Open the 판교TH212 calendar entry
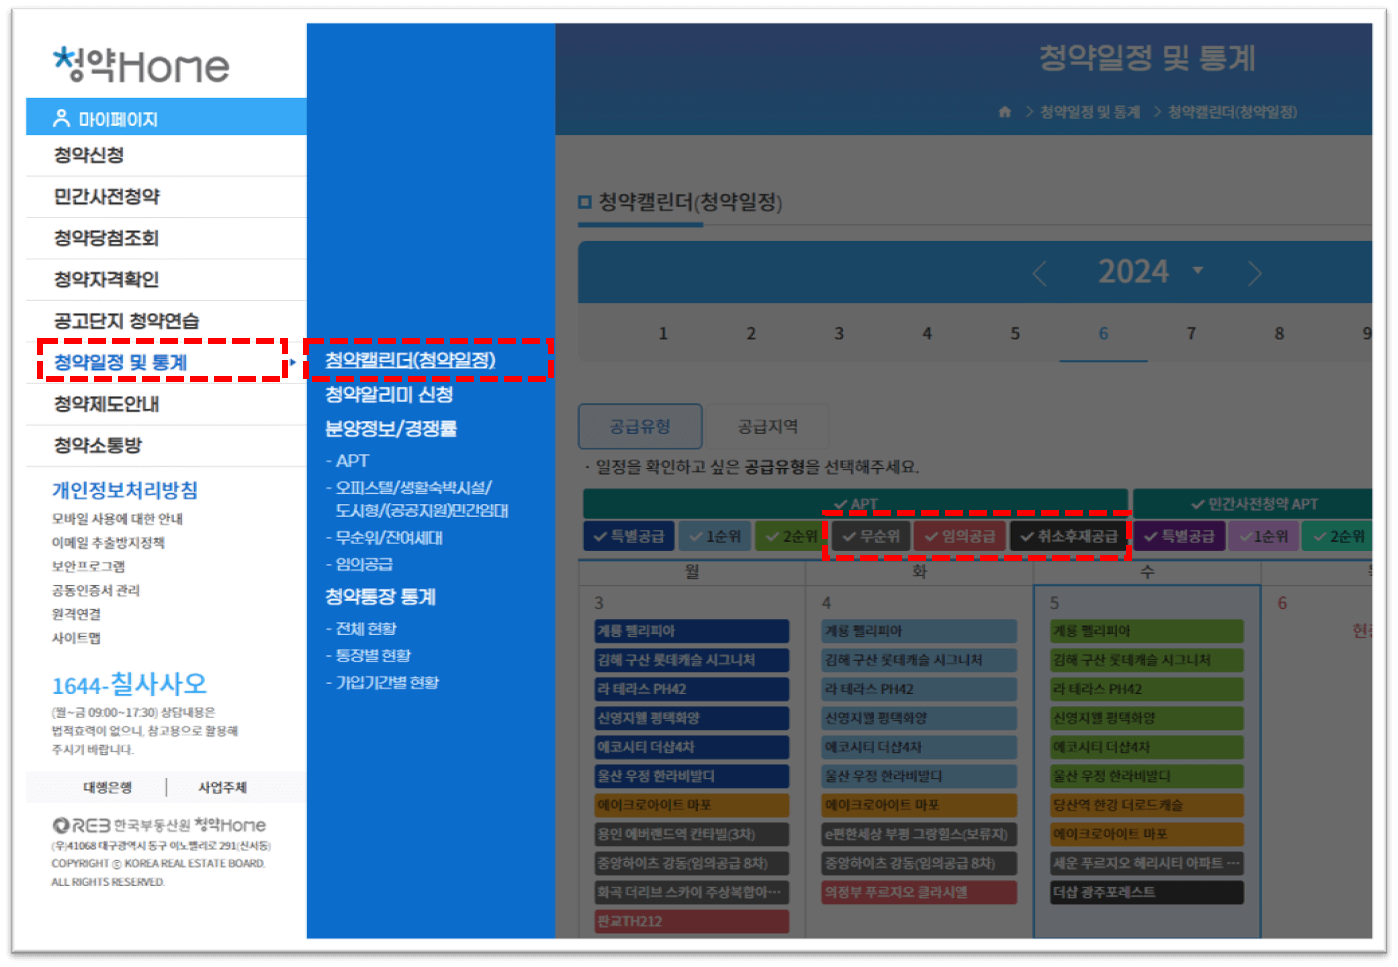This screenshot has width=1398, height=967. pos(691,920)
